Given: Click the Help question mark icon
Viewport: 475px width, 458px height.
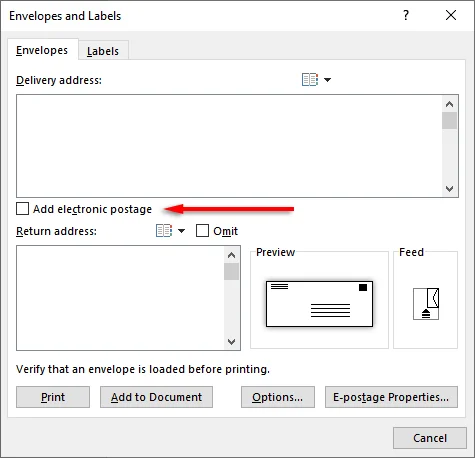Looking at the screenshot, I should click(x=406, y=15).
